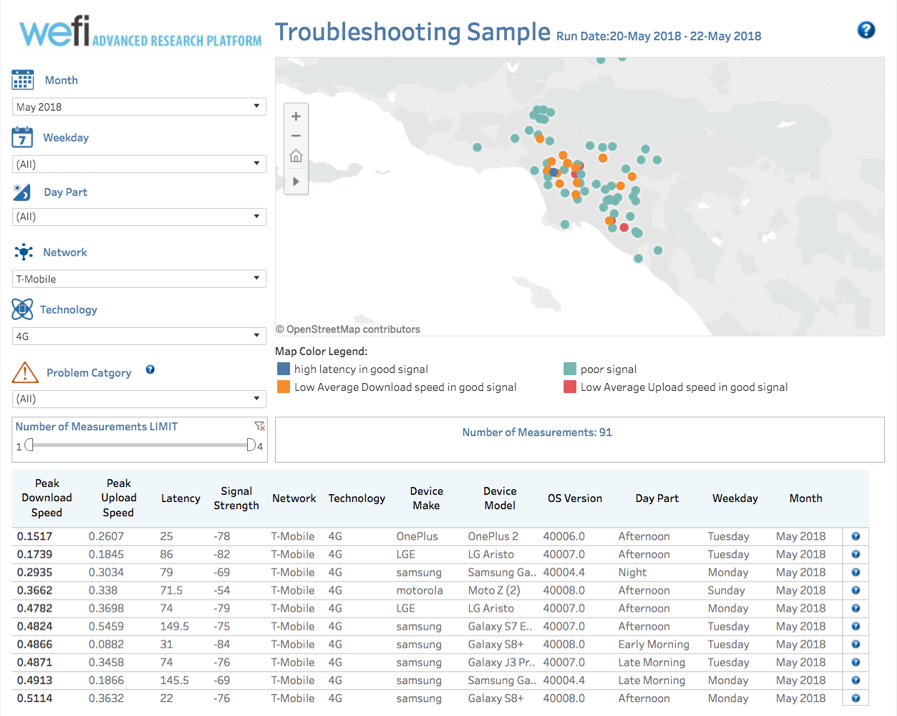The height and width of the screenshot is (716, 897).
Task: Sort by Peak Upload Speed column header
Action: 118,498
